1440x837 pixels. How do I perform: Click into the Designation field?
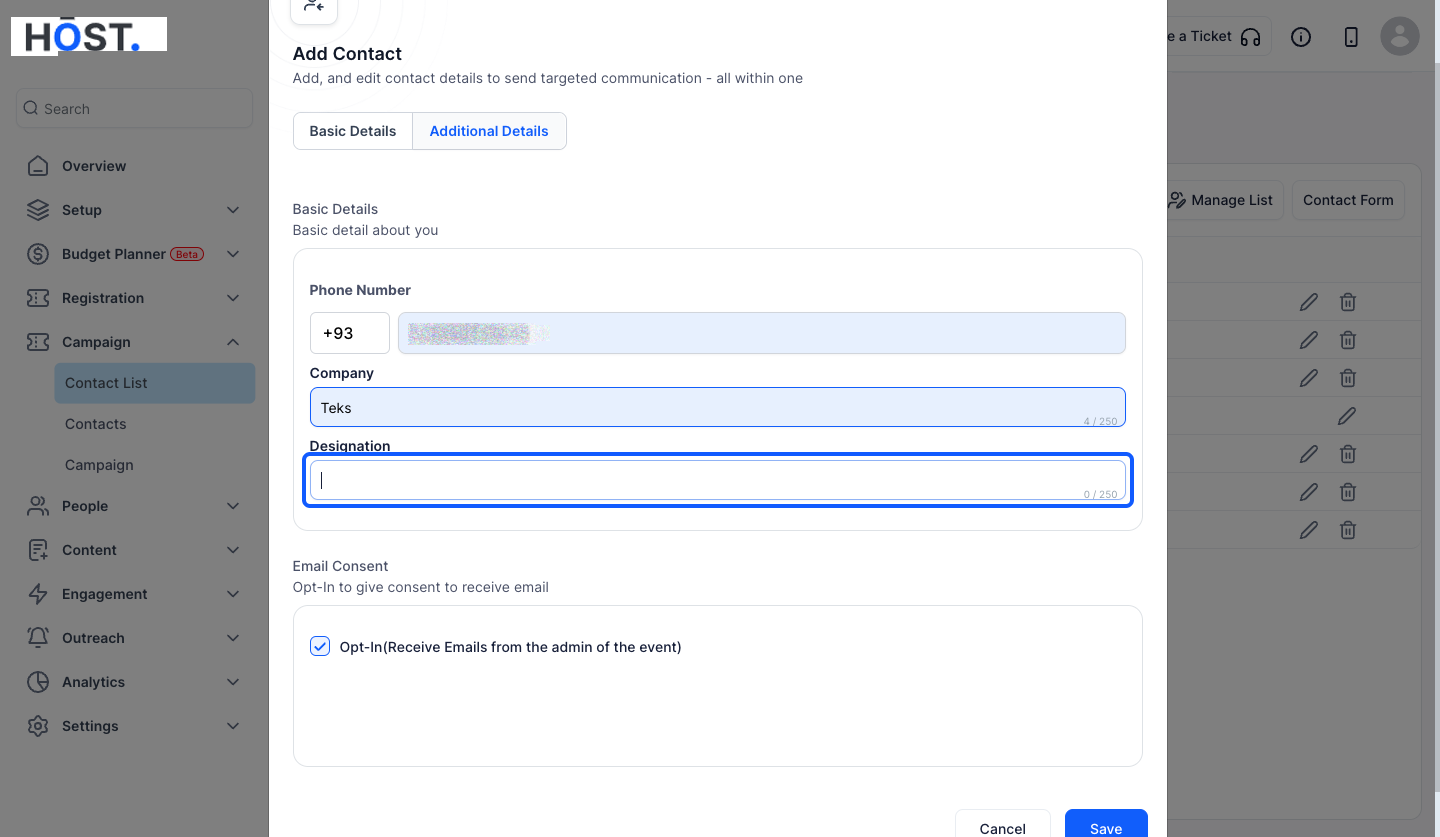coord(718,480)
